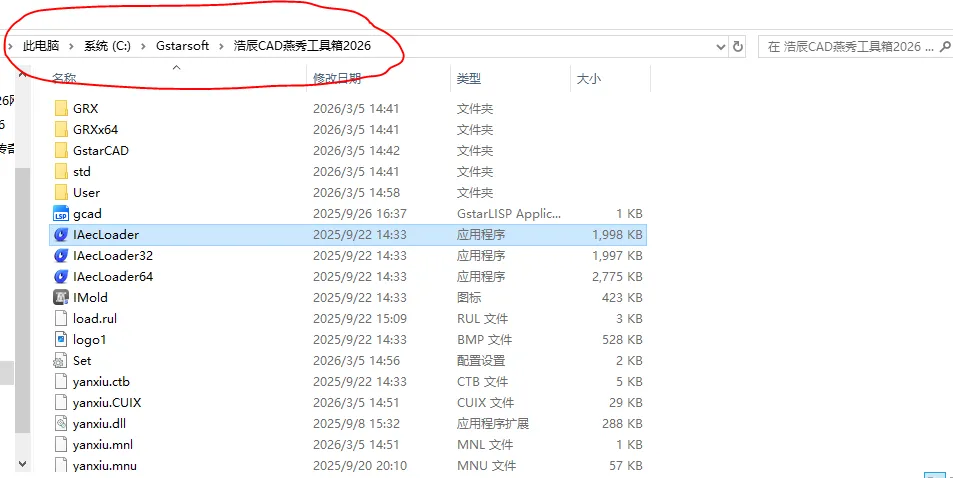This screenshot has width=953, height=478.
Task: Select the Set configuration file icon
Action: [x=60, y=361]
